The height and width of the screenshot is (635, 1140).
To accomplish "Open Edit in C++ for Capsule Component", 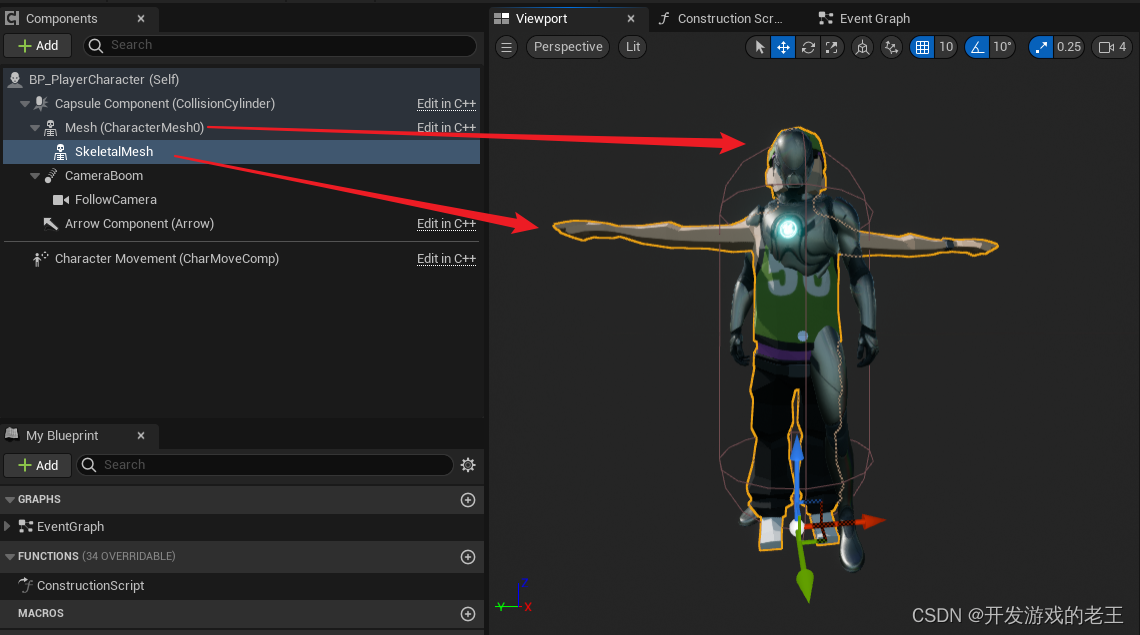I will tap(446, 104).
